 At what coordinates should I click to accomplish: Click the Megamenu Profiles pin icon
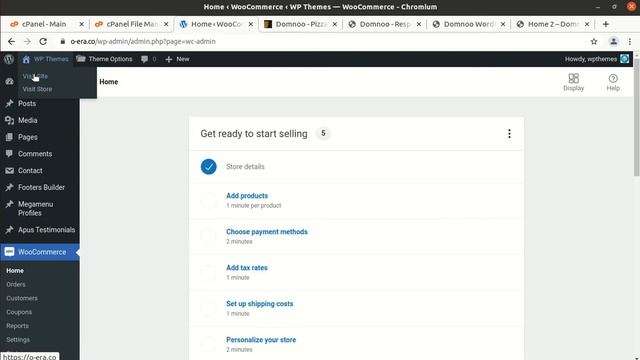pos(9,204)
